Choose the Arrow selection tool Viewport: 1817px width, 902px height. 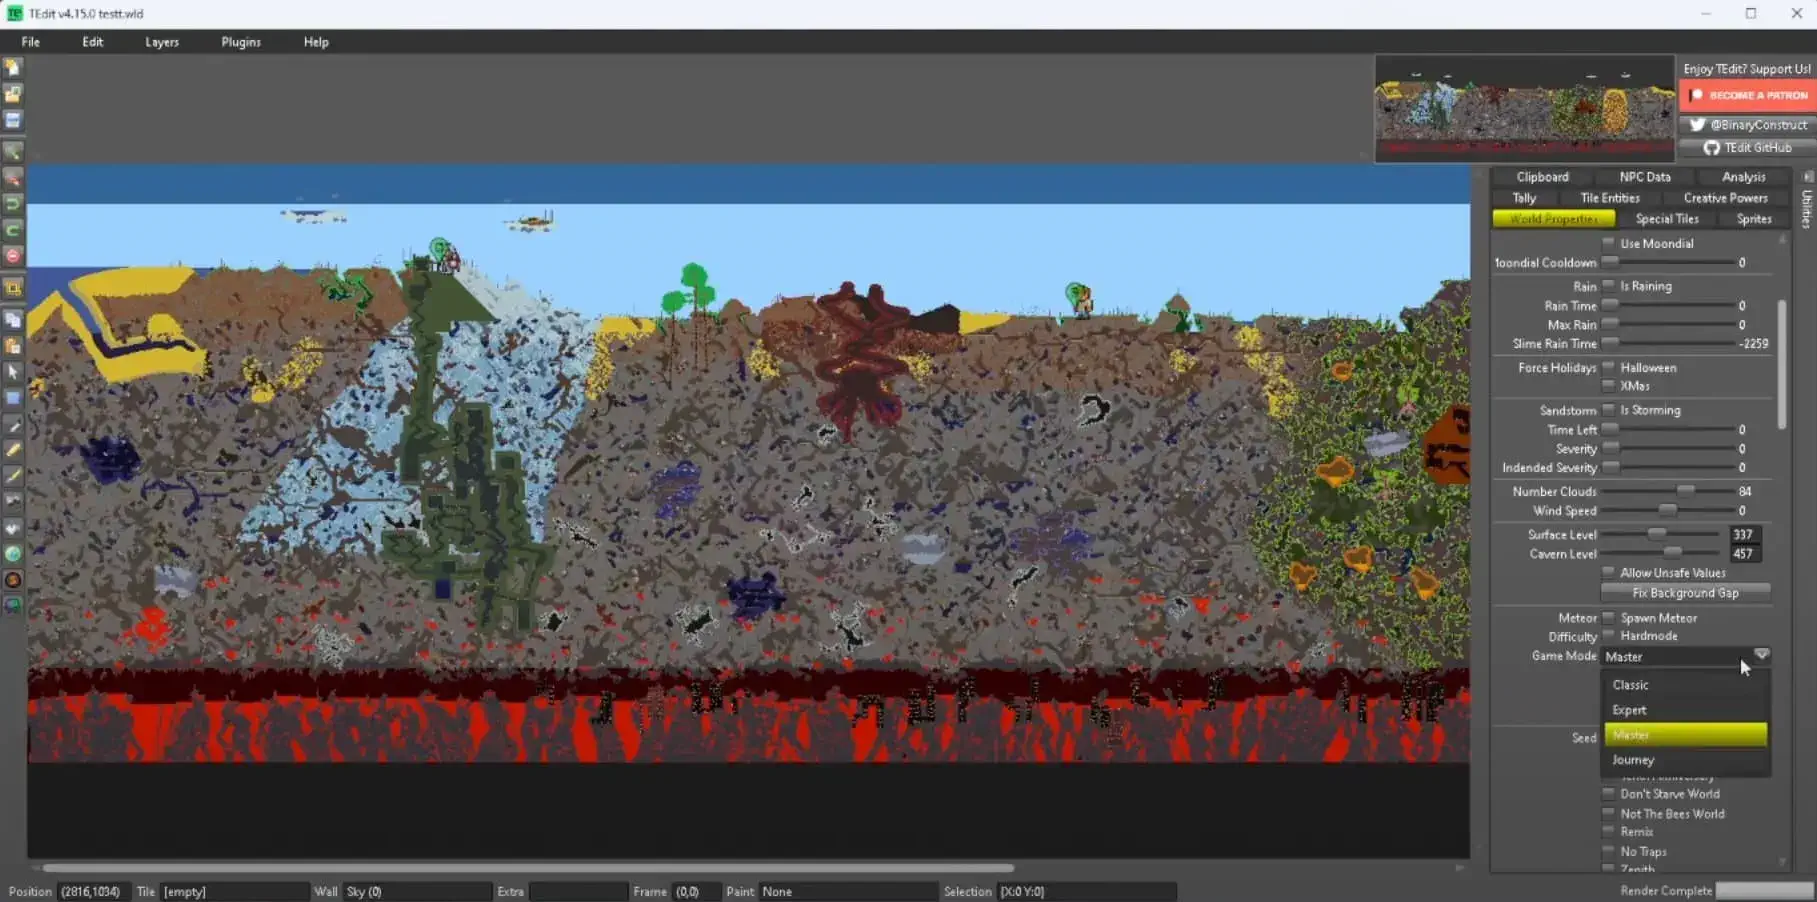pos(13,371)
